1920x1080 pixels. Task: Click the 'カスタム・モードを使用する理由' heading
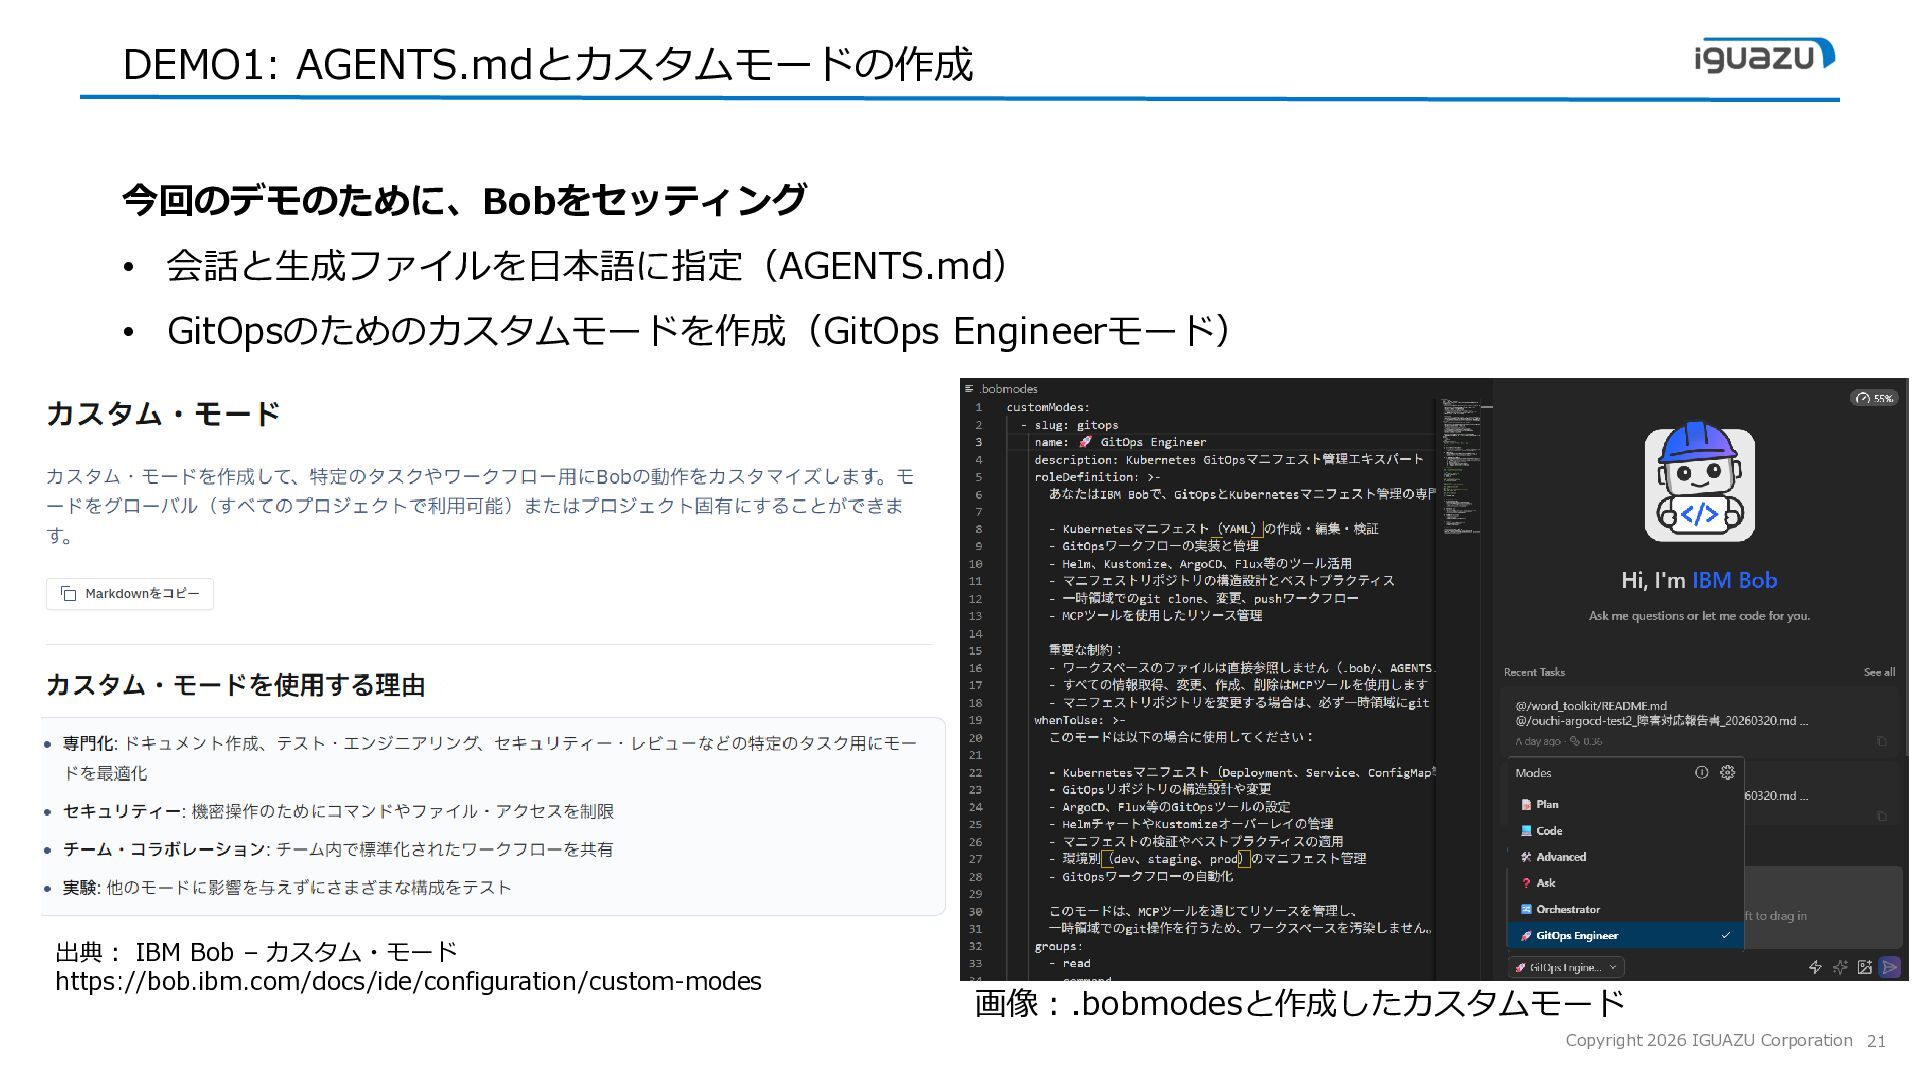236,685
